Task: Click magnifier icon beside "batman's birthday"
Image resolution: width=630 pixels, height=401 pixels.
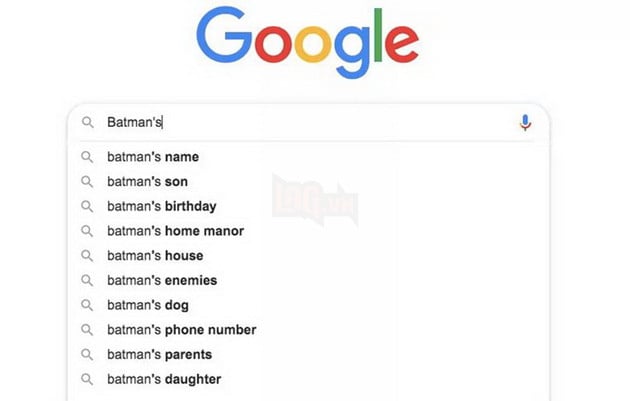Action: [x=88, y=207]
